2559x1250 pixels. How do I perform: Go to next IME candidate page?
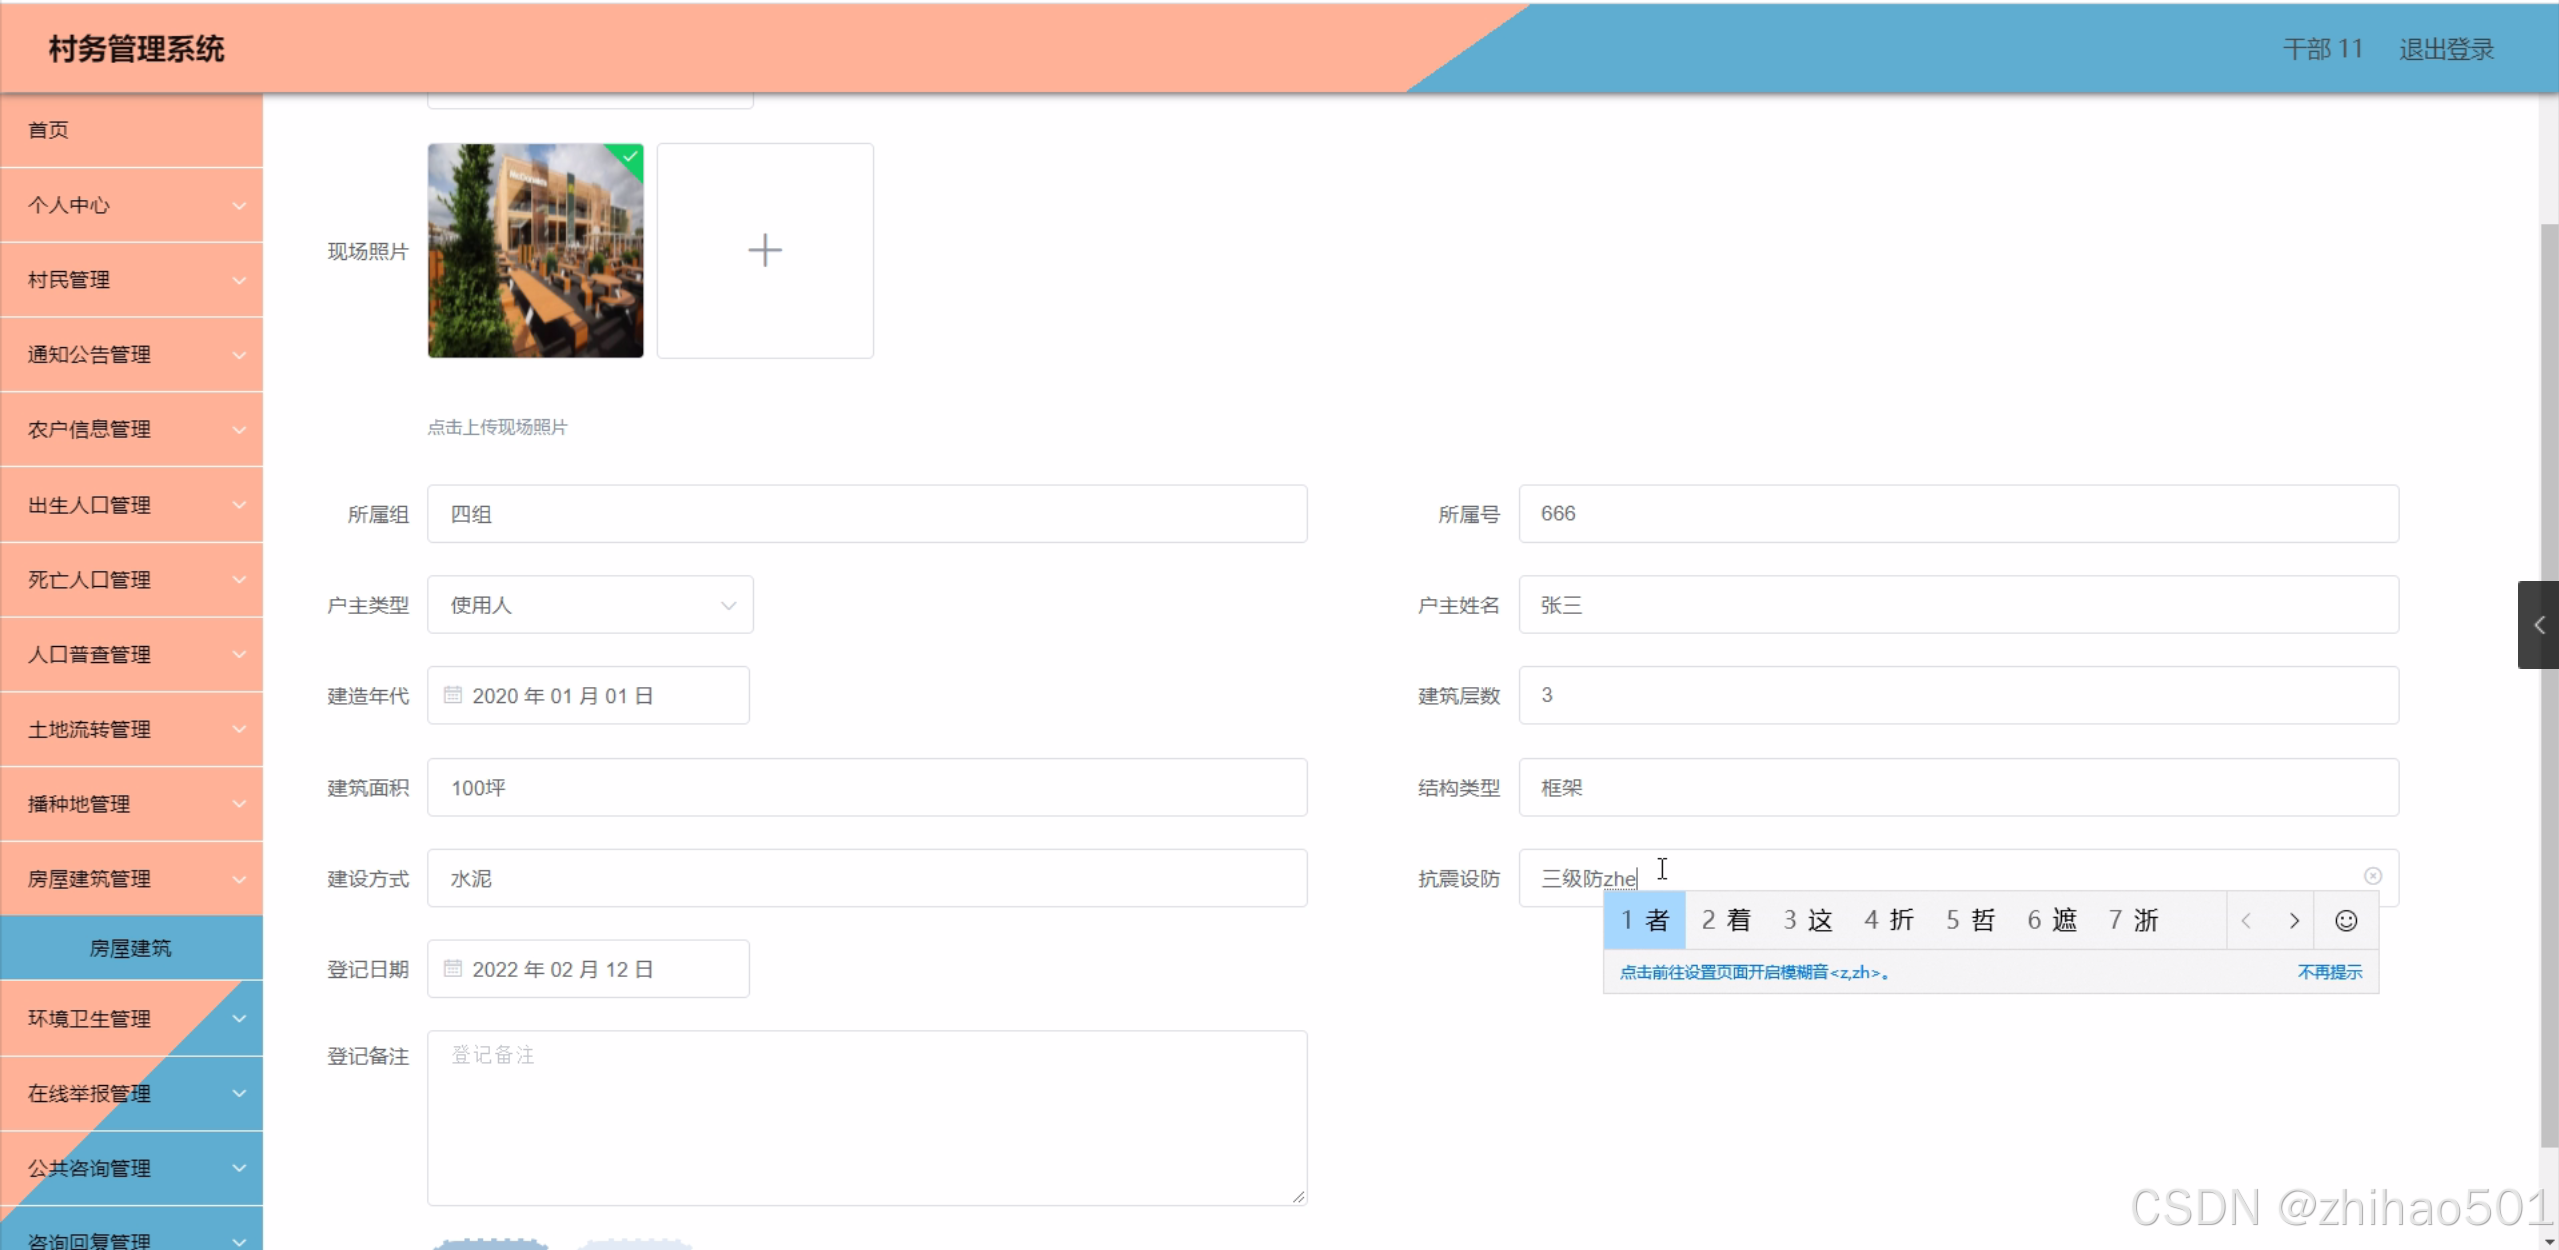(2294, 921)
